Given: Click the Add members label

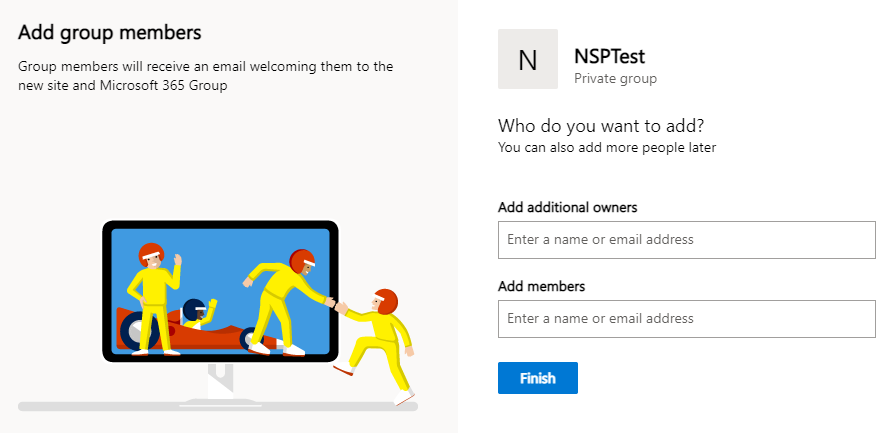Looking at the screenshot, I should [x=541, y=287].
